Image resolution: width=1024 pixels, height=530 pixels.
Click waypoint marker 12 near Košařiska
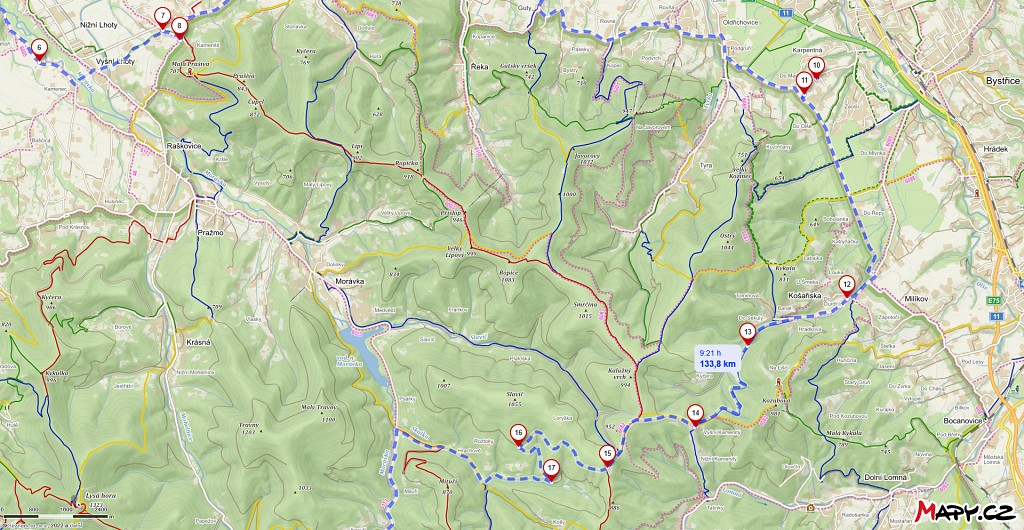click(846, 286)
